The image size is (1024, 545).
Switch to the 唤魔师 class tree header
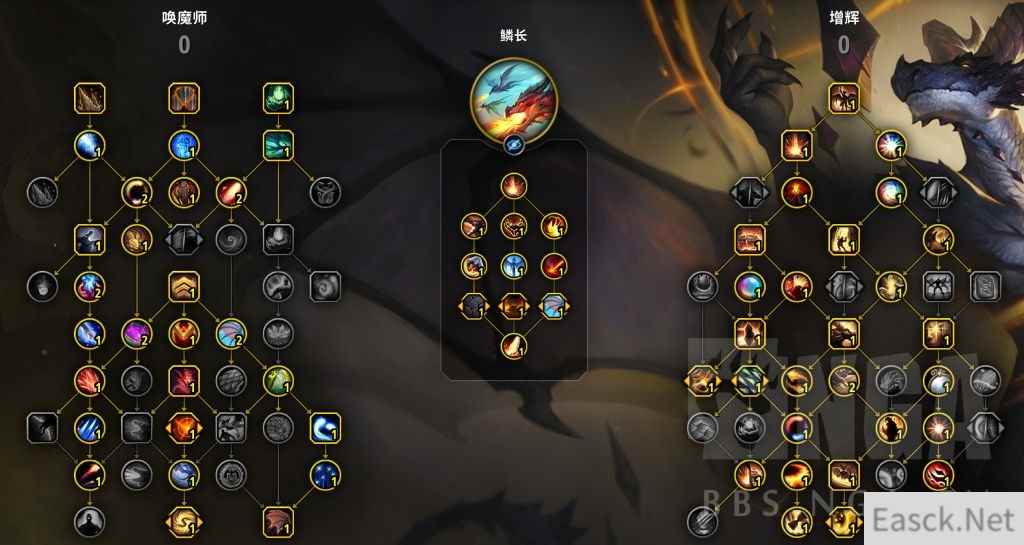pos(185,18)
